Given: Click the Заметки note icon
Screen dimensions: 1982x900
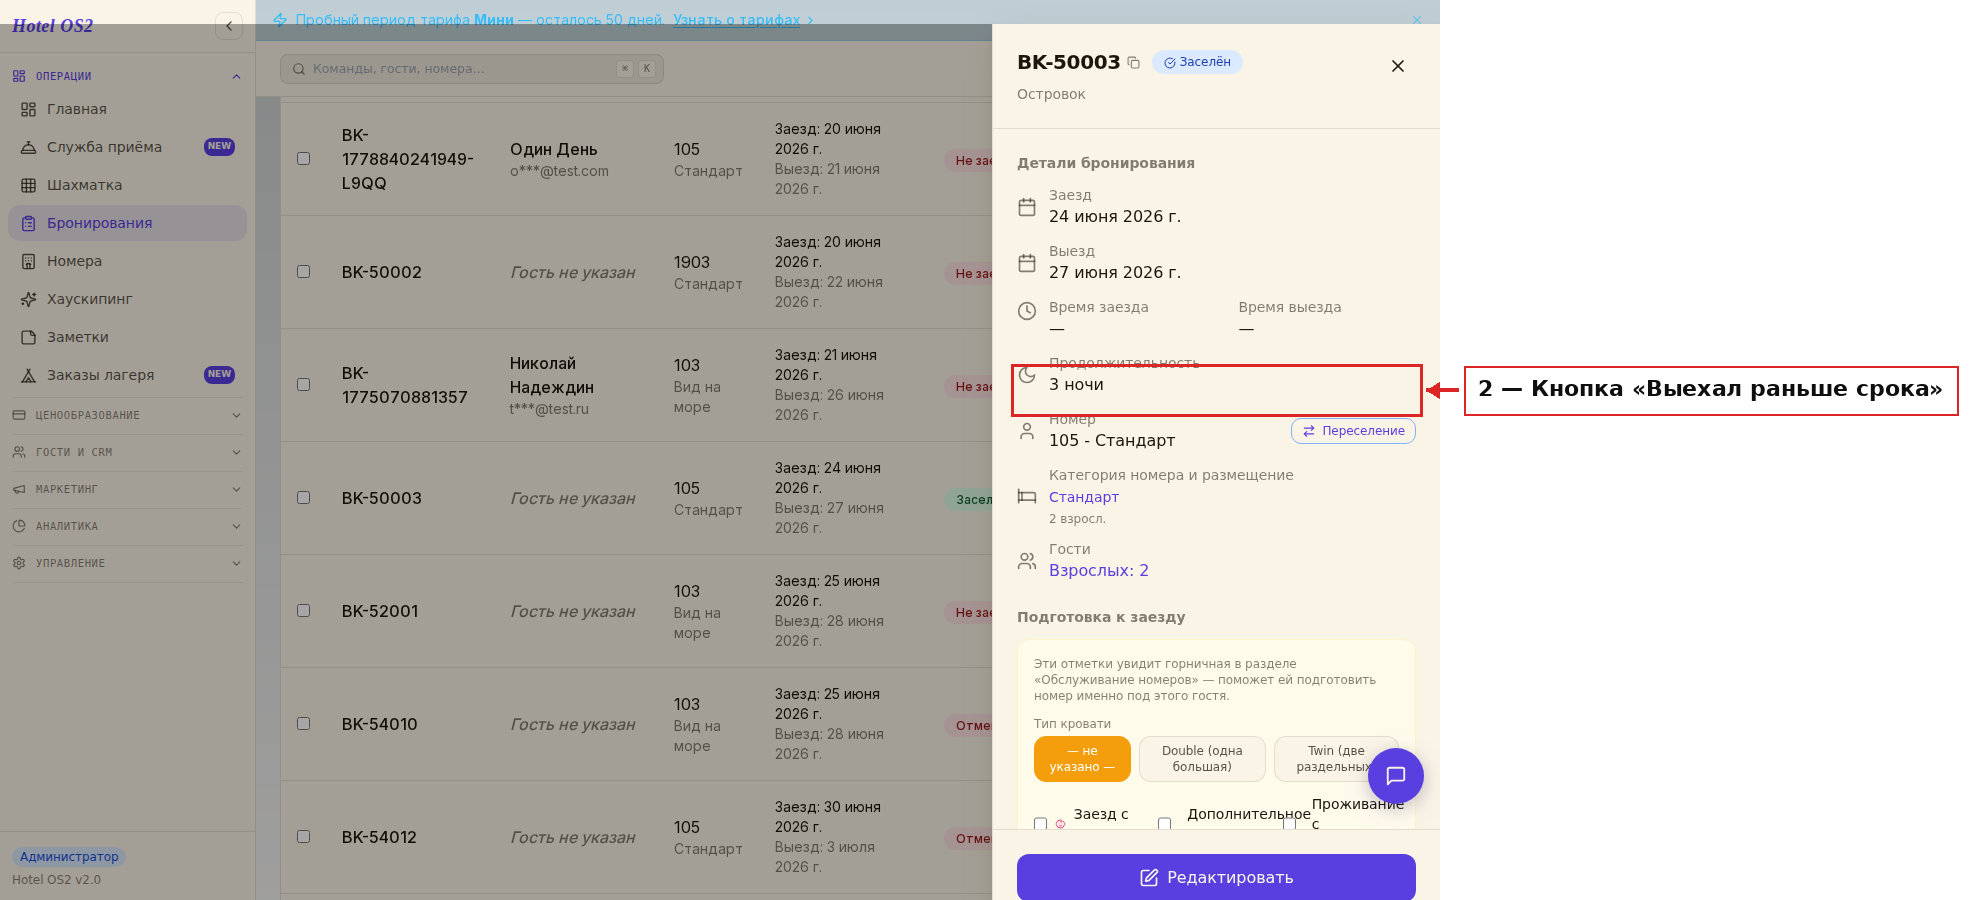Looking at the screenshot, I should (29, 337).
